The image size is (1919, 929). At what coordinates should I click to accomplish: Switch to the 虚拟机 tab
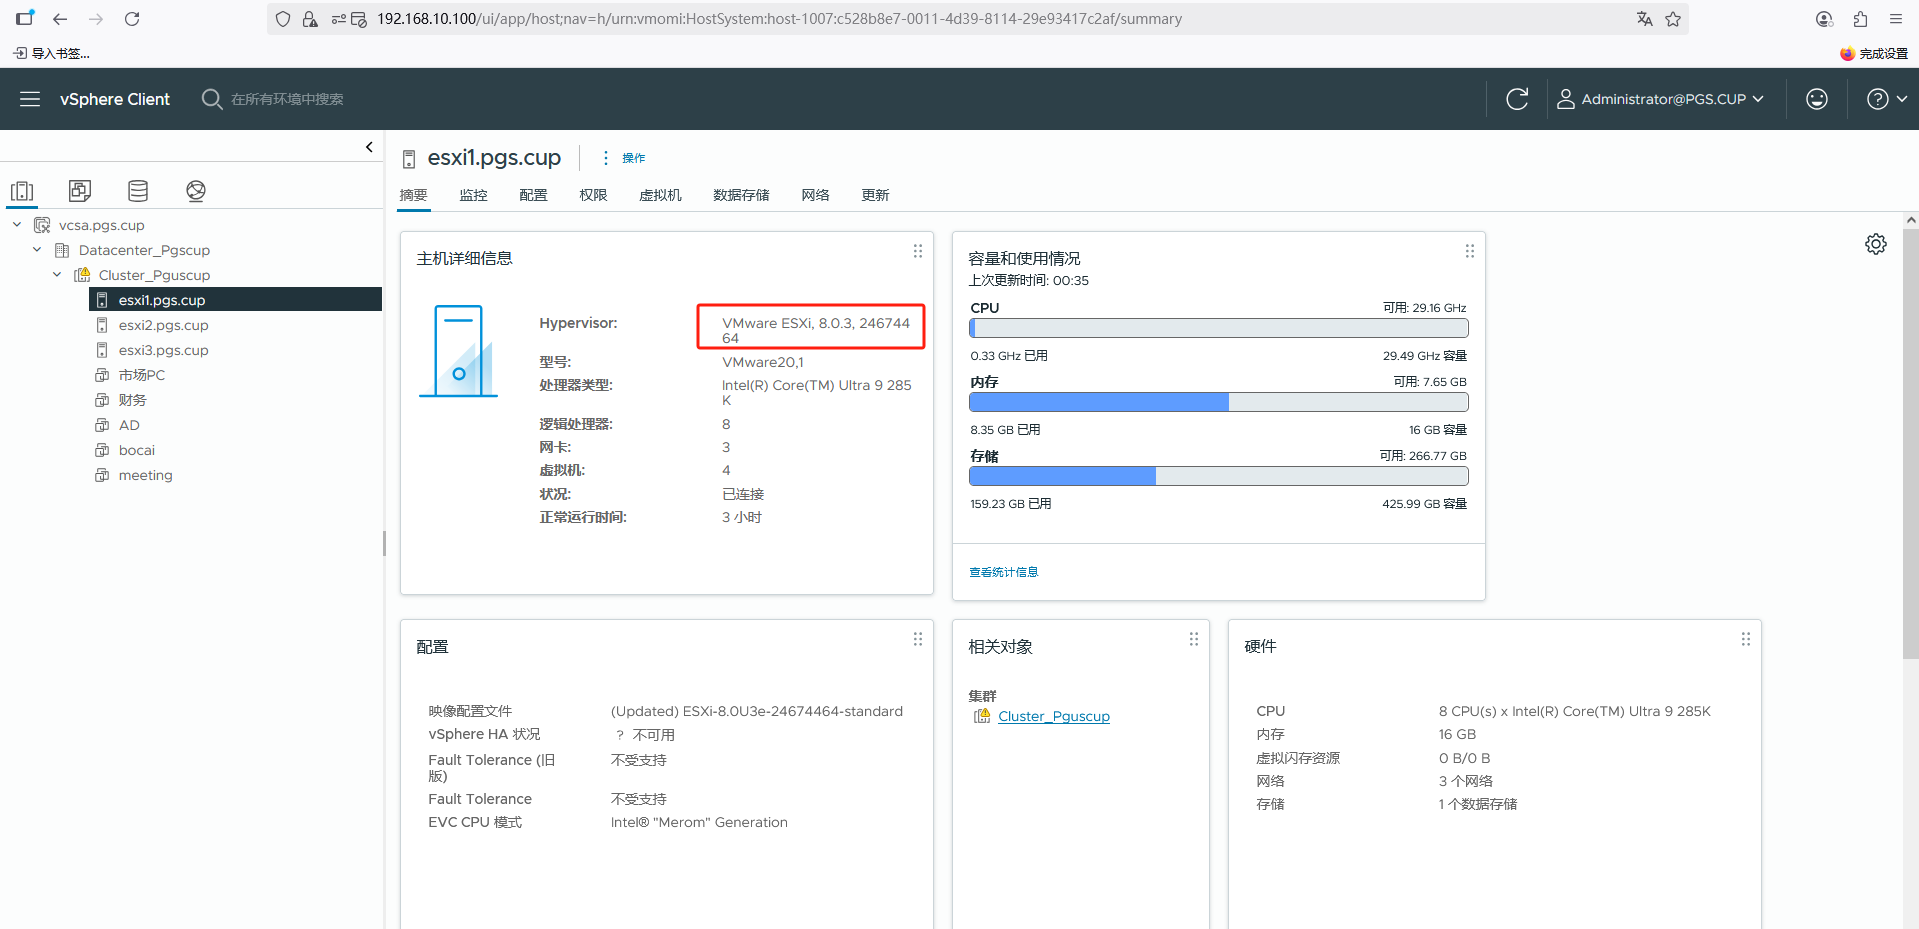click(660, 195)
